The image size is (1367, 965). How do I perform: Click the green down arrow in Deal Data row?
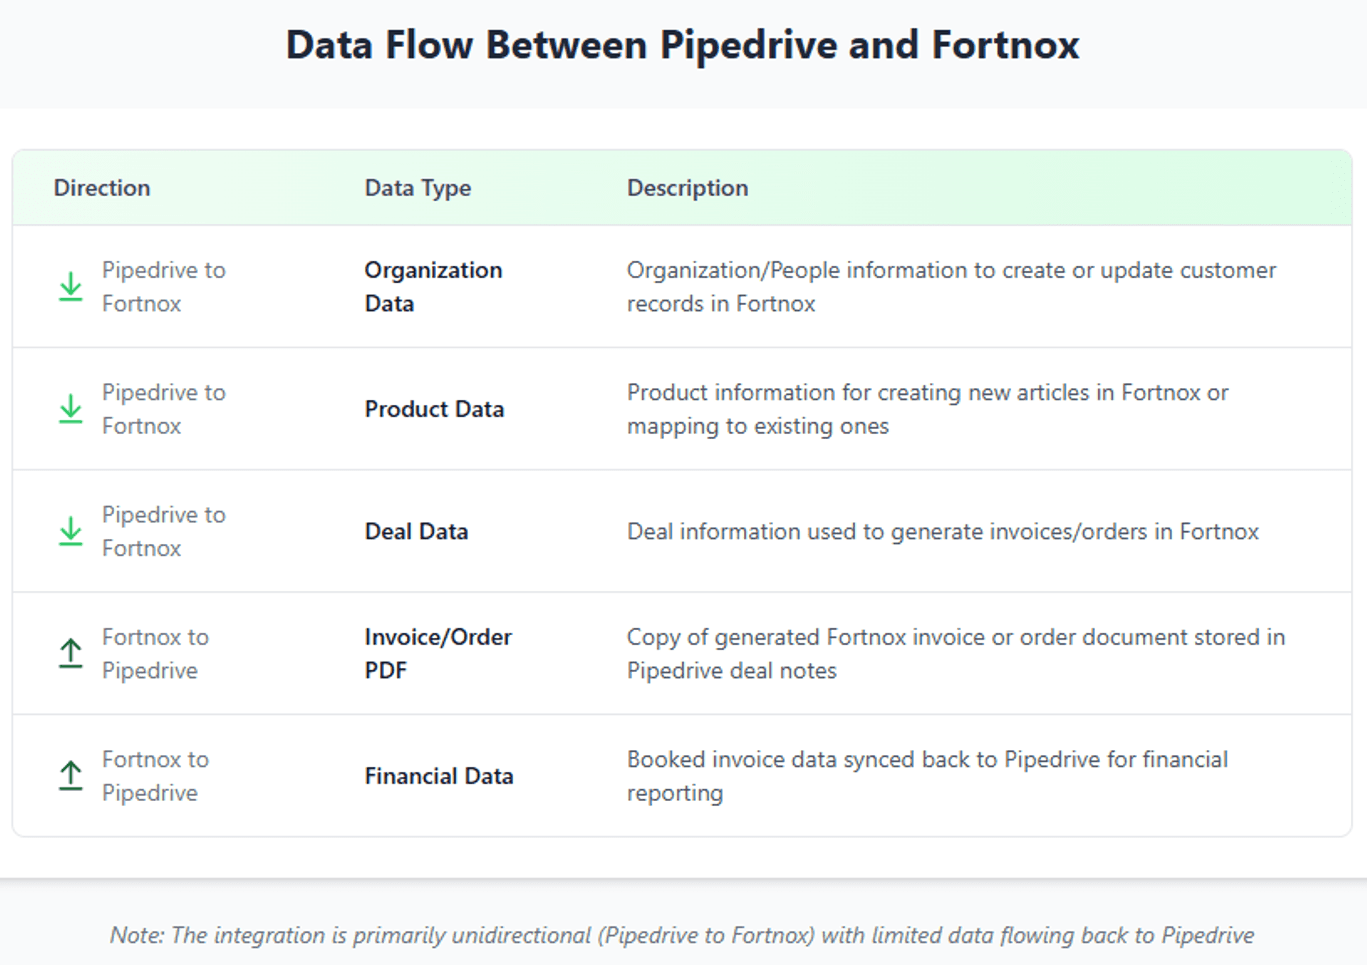click(x=70, y=531)
